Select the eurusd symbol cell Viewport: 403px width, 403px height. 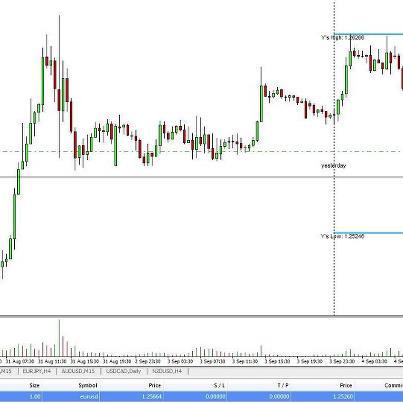pyautogui.click(x=89, y=397)
